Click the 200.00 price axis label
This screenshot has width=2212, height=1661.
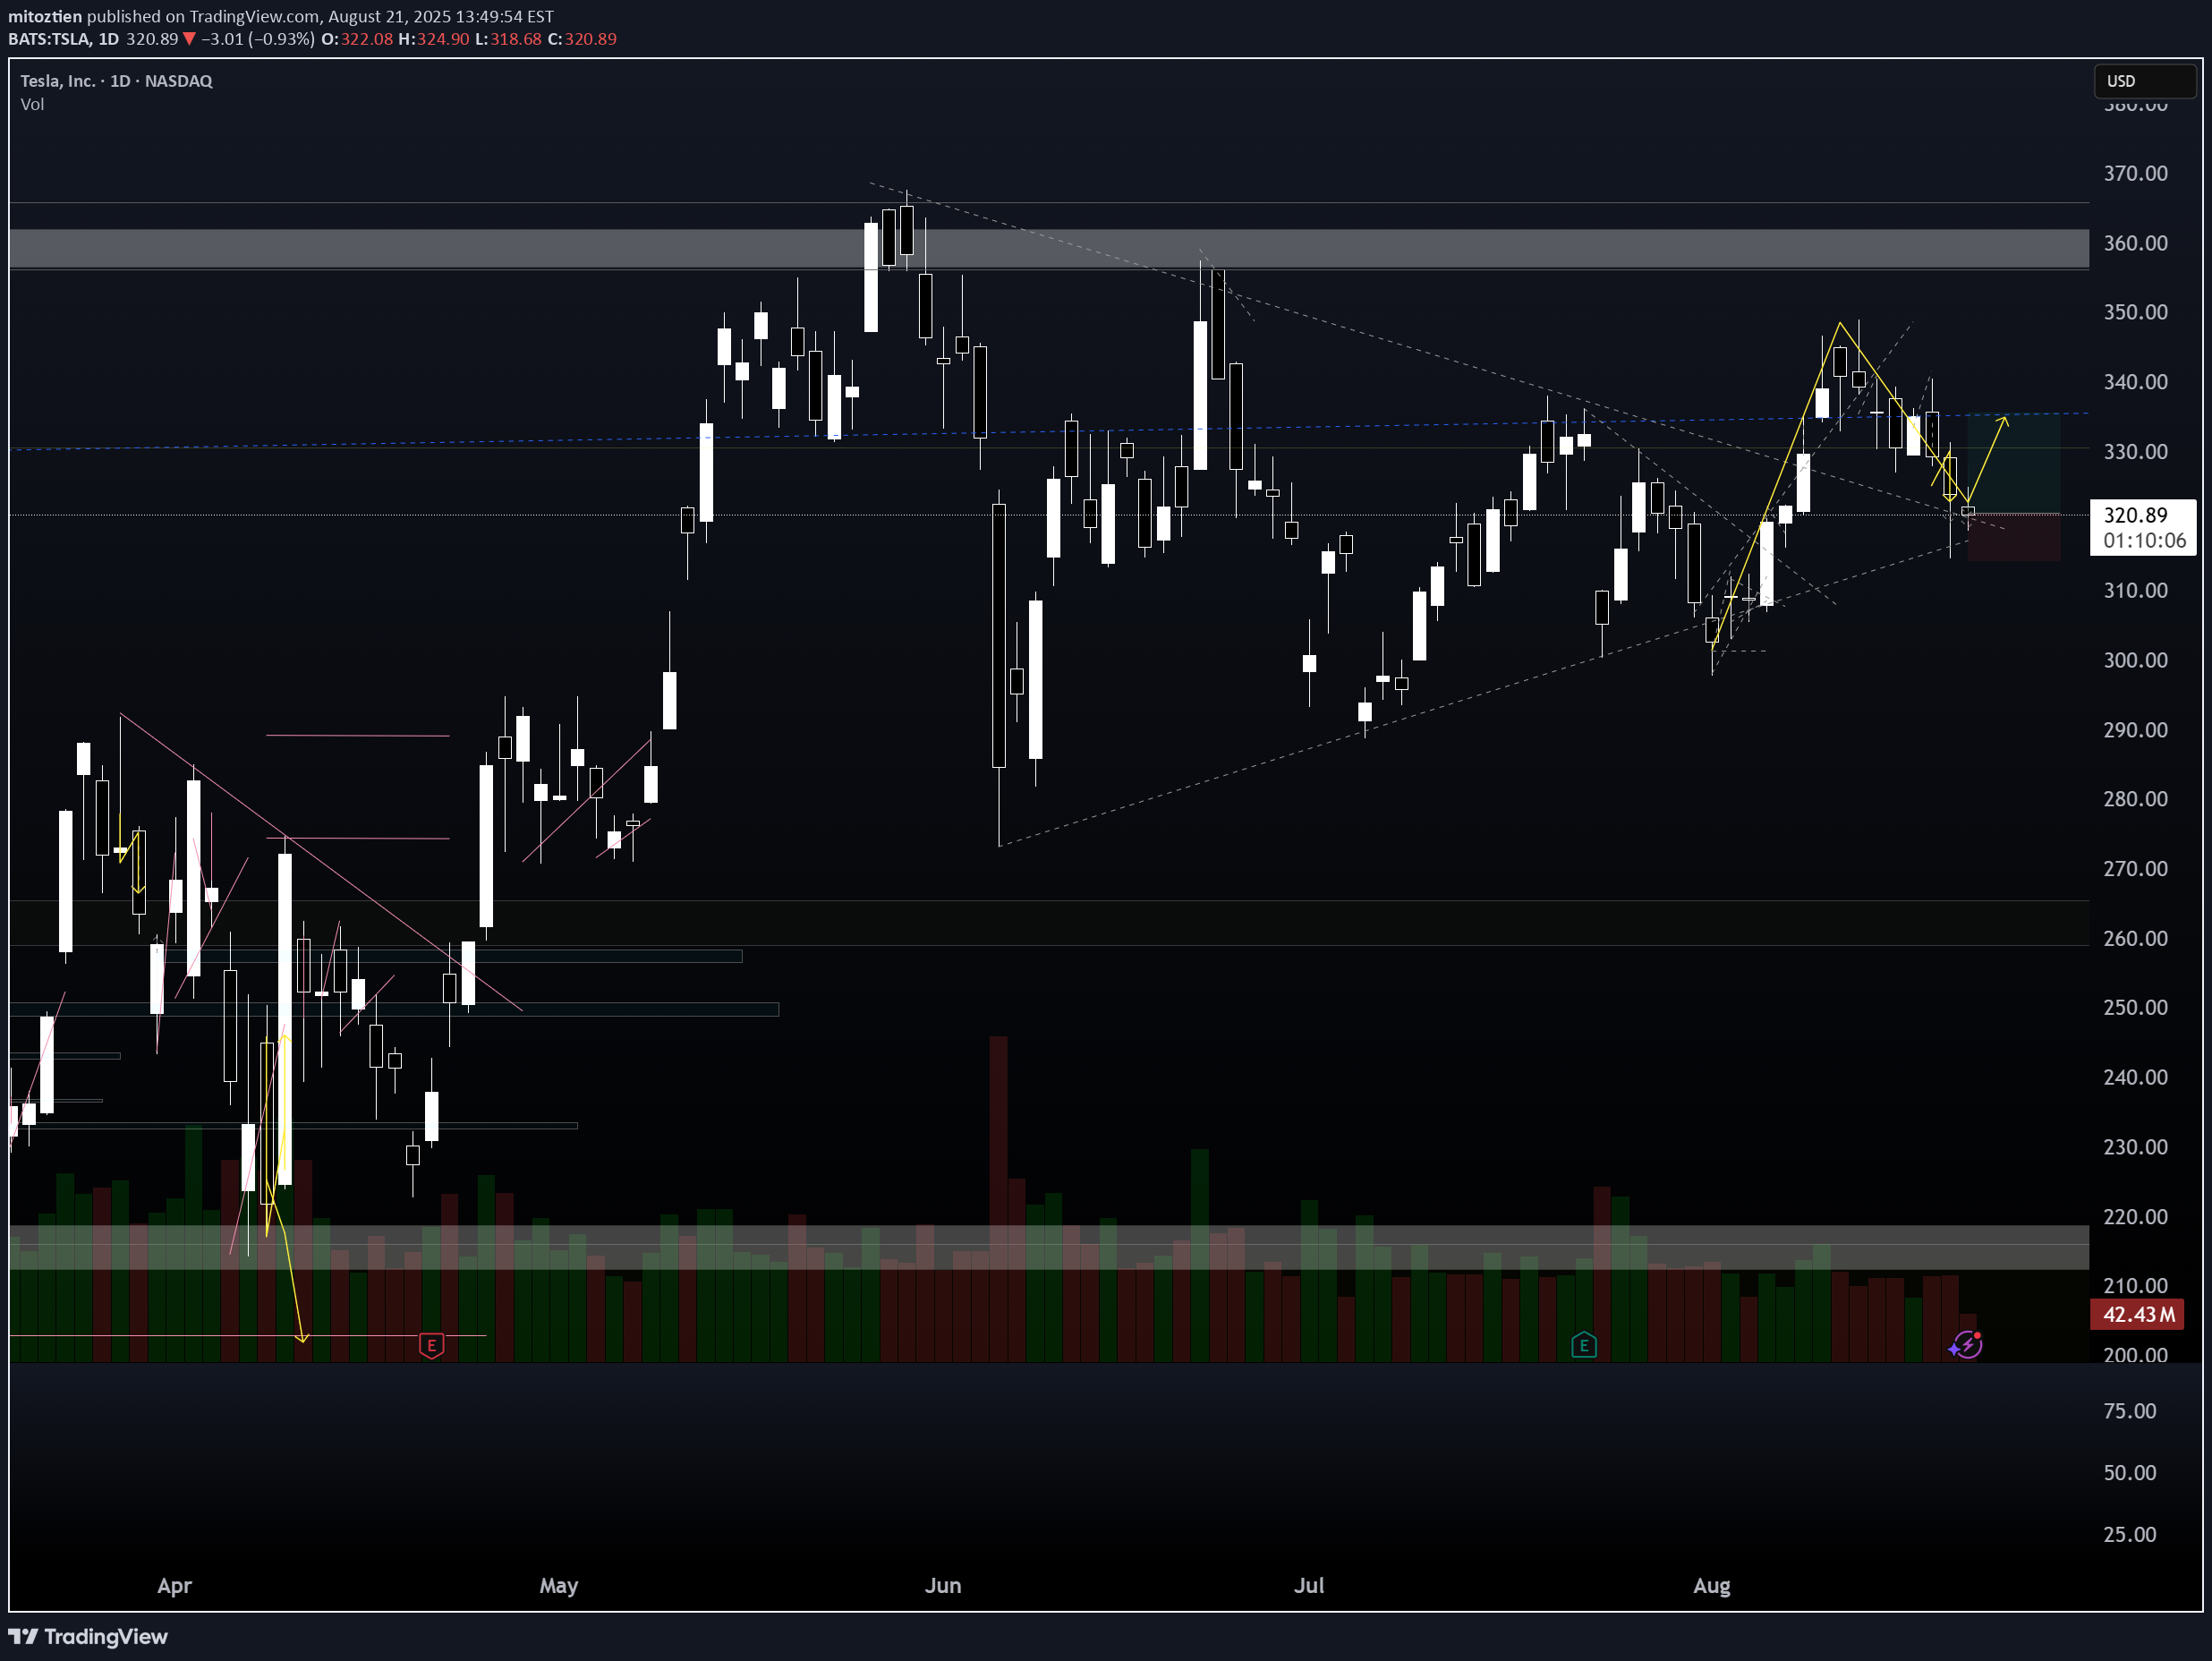click(x=2136, y=1355)
